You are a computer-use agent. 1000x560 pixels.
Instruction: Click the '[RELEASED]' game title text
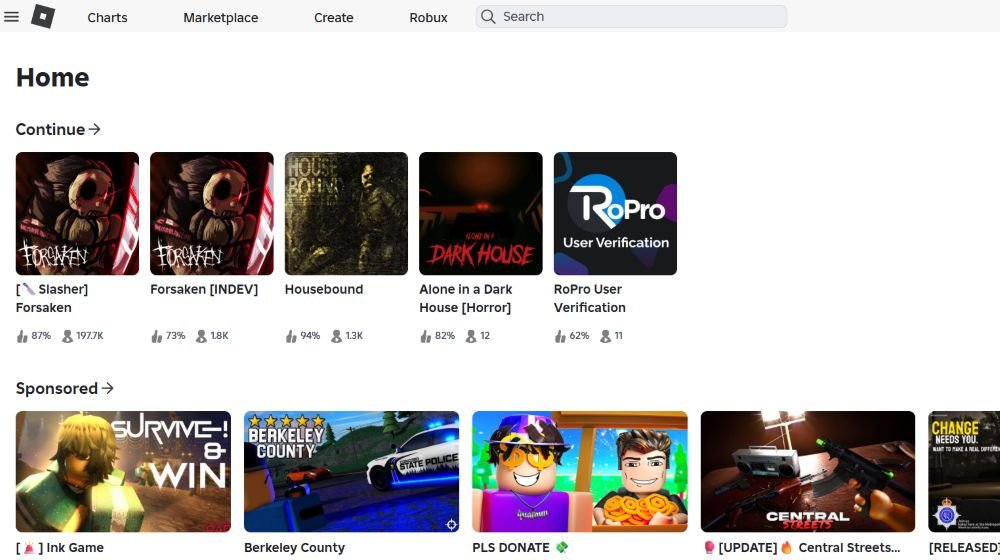964,548
